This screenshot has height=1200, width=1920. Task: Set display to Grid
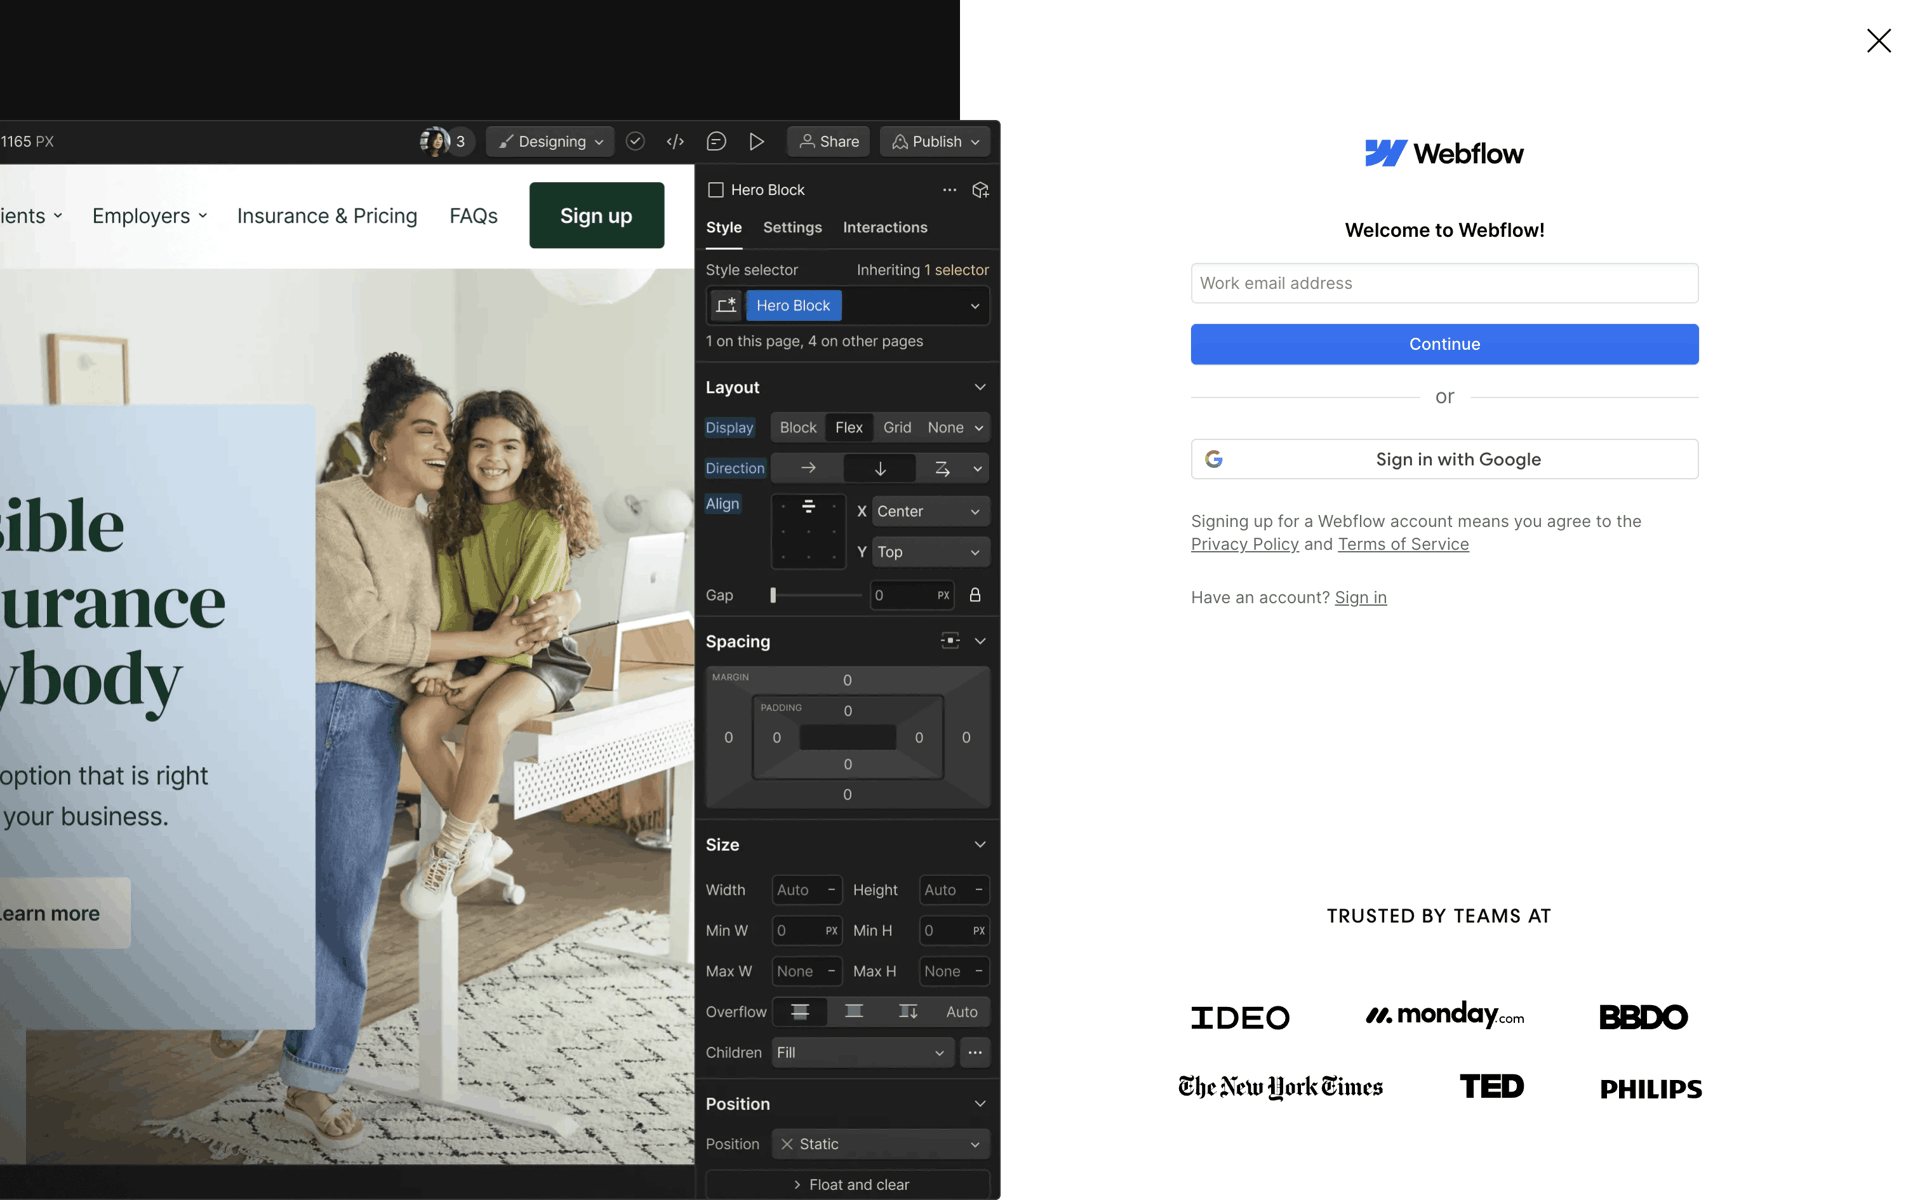click(897, 427)
